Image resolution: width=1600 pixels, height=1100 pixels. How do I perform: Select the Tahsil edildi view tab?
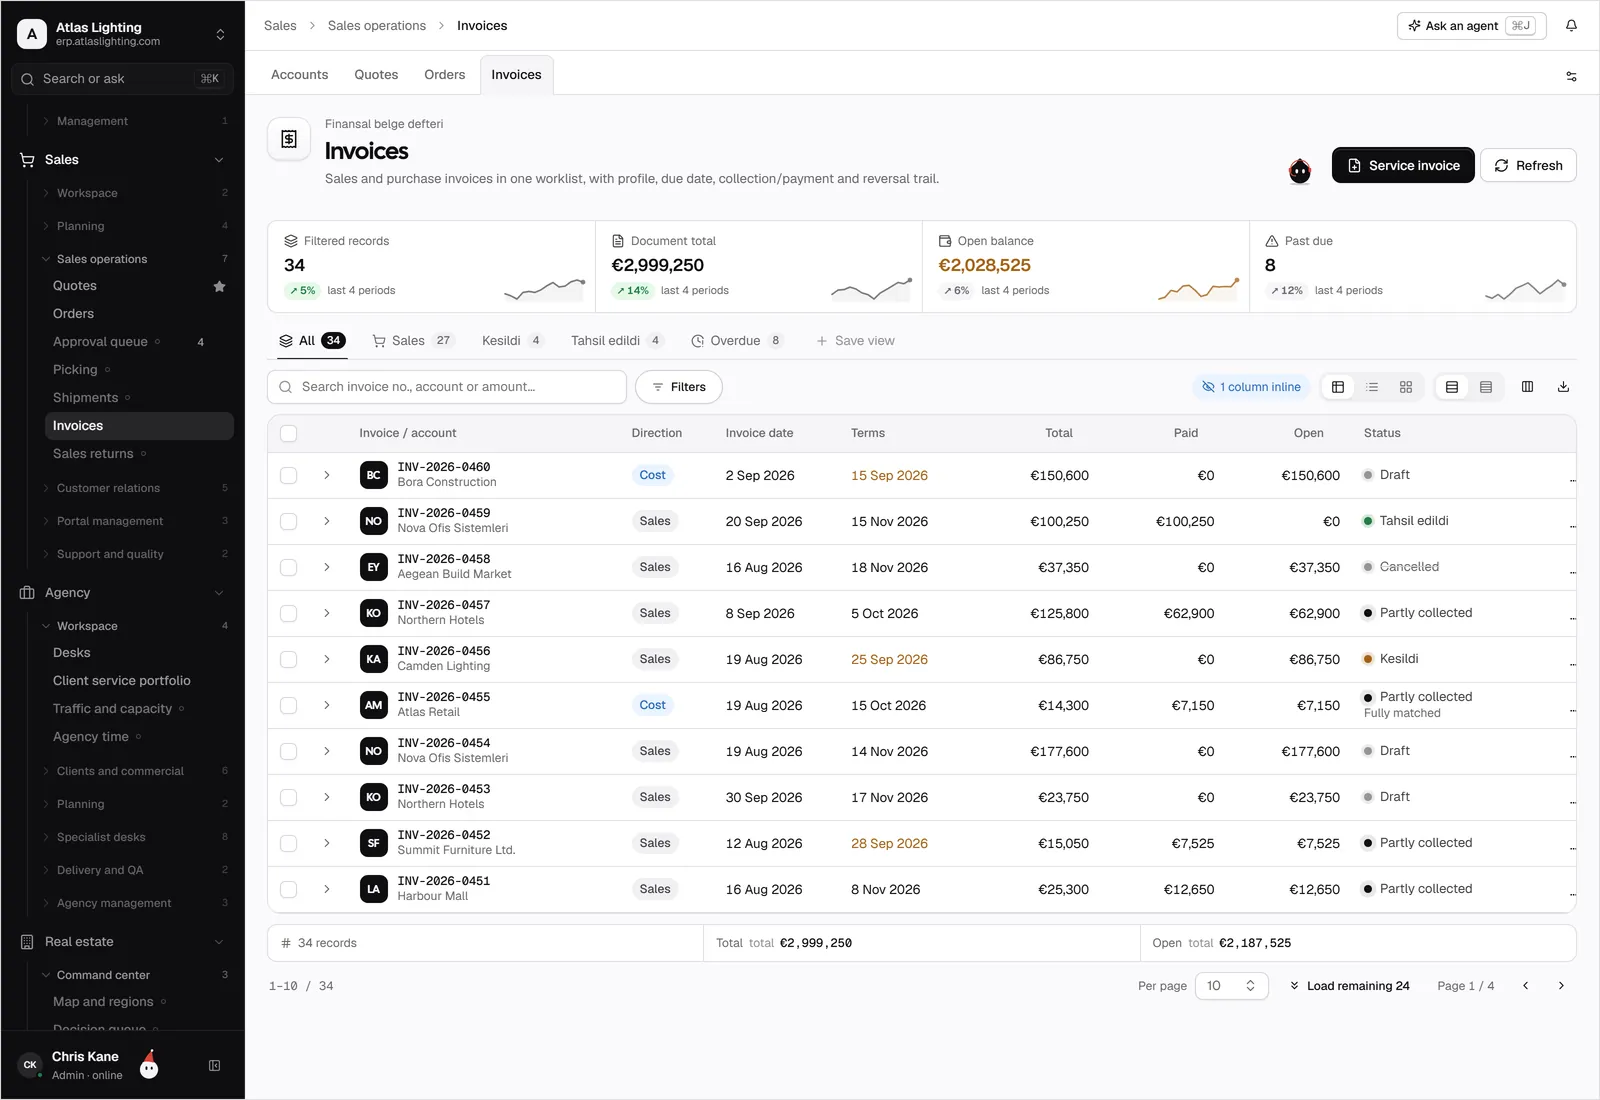click(616, 341)
